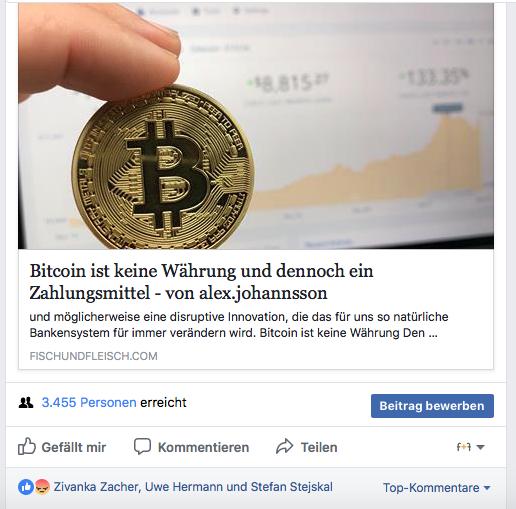Open the 3.455 Personen reach link
The width and height of the screenshot is (516, 509).
[89, 403]
